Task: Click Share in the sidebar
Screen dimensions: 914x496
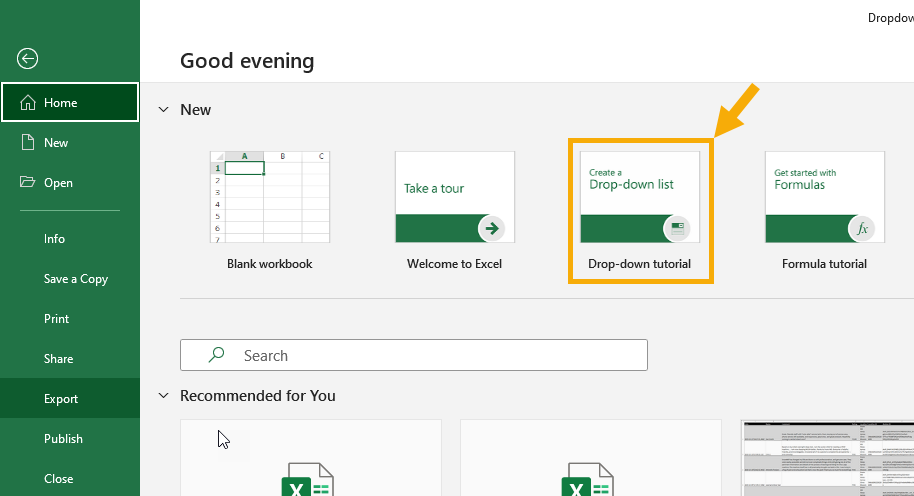Action: pyautogui.click(x=70, y=358)
